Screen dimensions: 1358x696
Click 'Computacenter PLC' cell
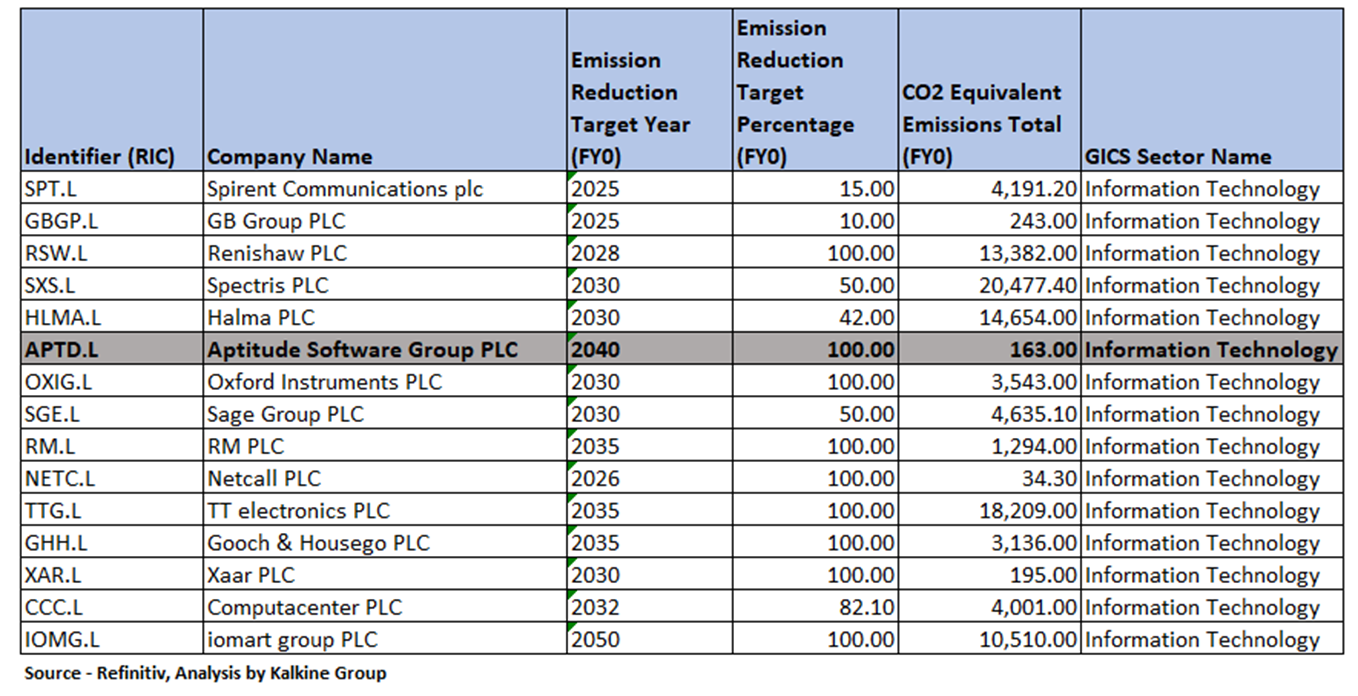(385, 607)
